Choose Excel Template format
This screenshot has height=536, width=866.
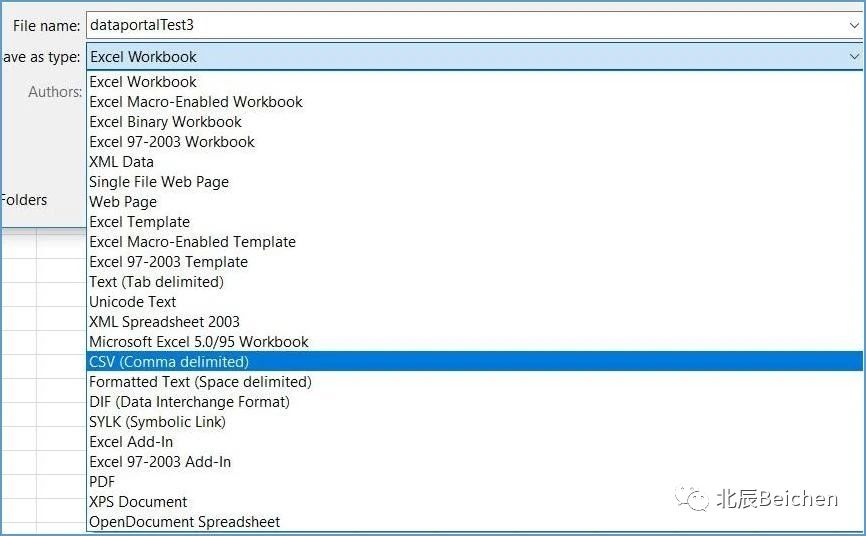(x=139, y=222)
